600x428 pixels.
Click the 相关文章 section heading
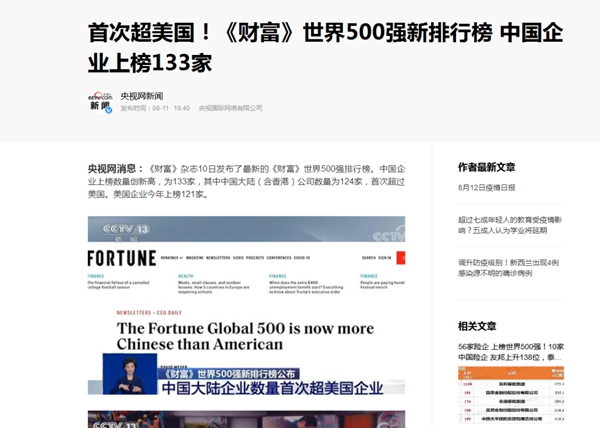point(477,326)
